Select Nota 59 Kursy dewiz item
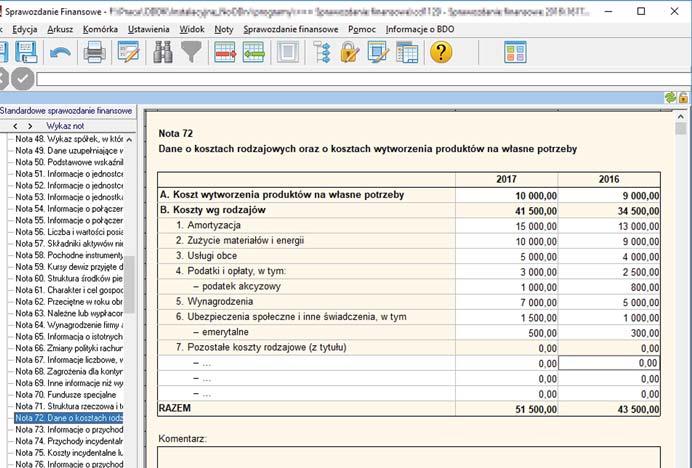This screenshot has width=692, height=468. click(x=69, y=267)
